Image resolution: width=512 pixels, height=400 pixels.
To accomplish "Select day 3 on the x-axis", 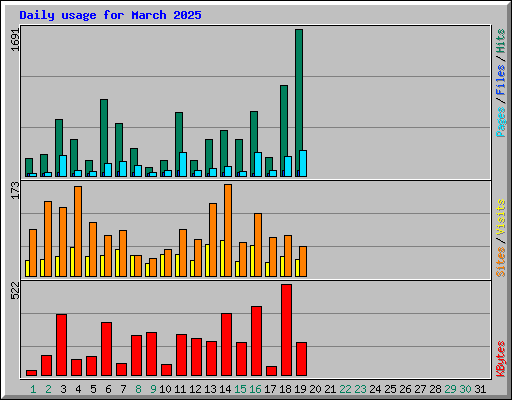I will (63, 389).
